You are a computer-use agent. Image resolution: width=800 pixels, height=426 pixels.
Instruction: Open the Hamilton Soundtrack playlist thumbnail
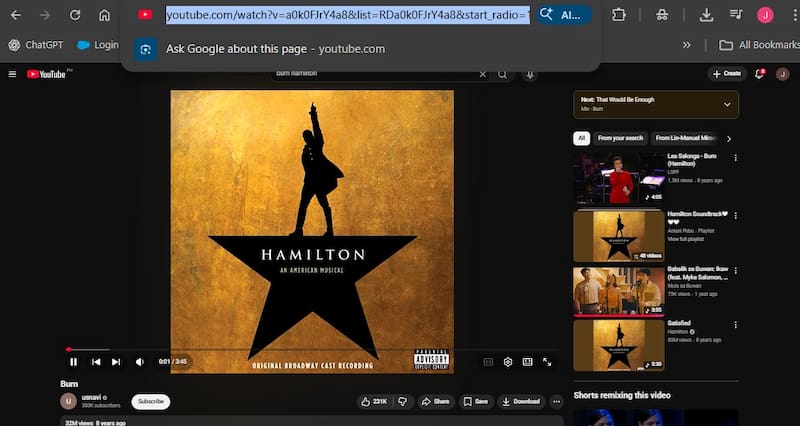tap(619, 236)
